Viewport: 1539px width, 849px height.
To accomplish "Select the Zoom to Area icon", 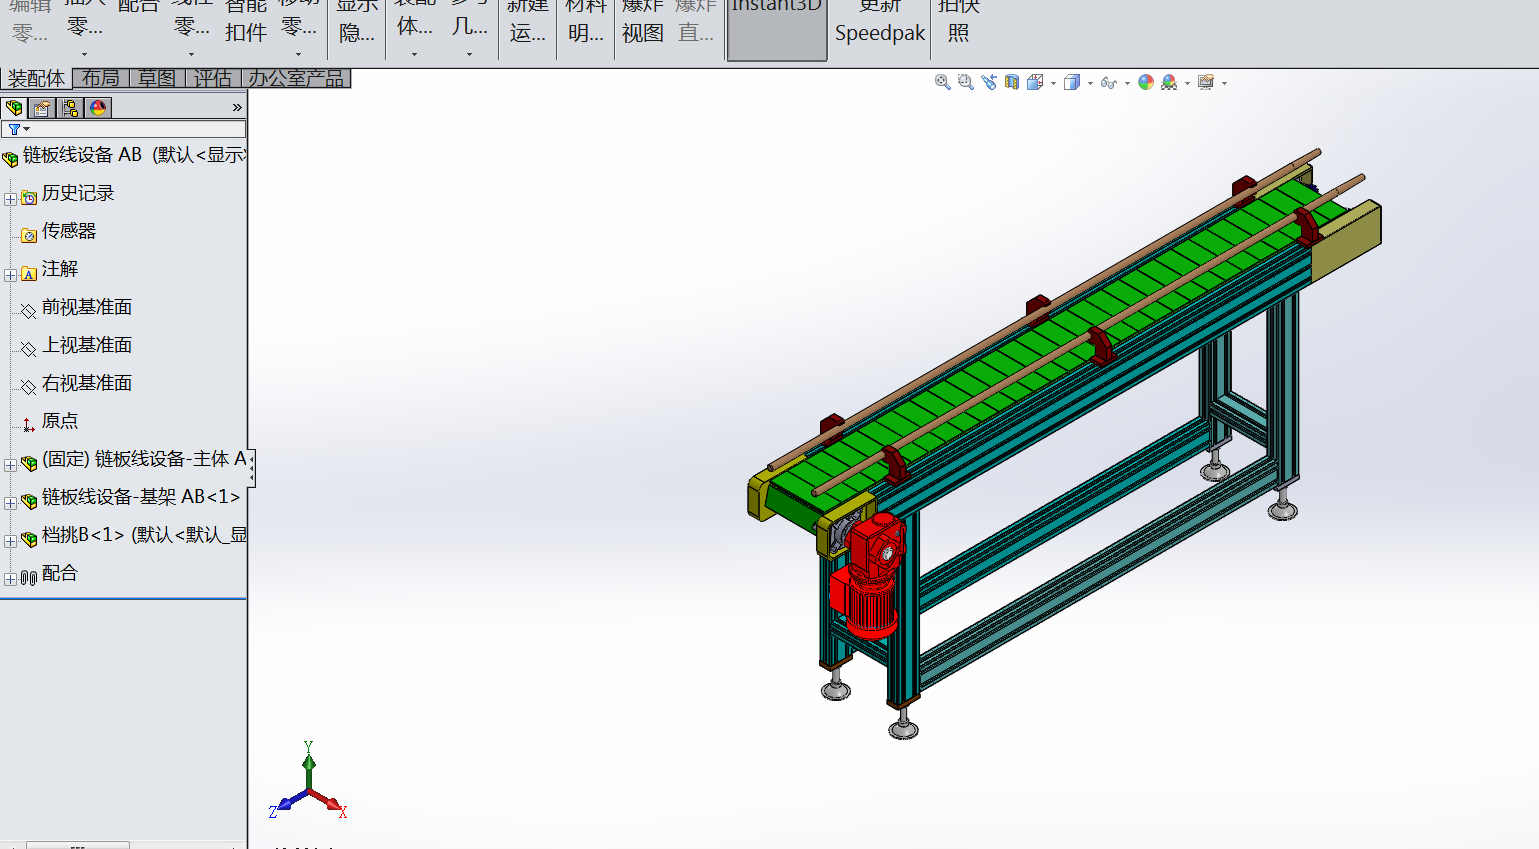I will (965, 82).
